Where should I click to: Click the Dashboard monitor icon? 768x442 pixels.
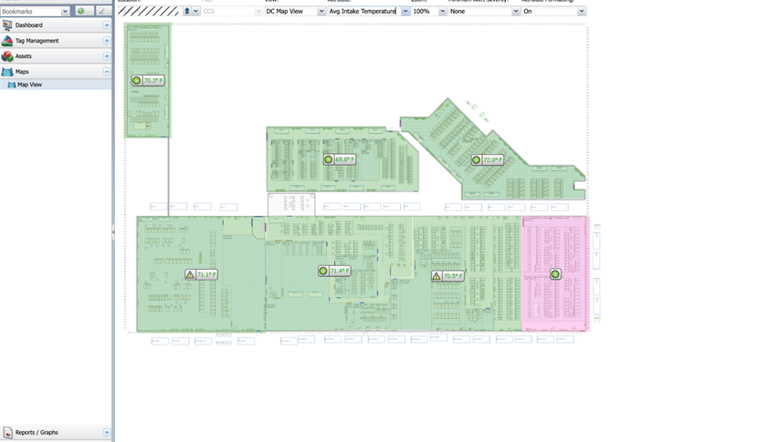(x=7, y=25)
